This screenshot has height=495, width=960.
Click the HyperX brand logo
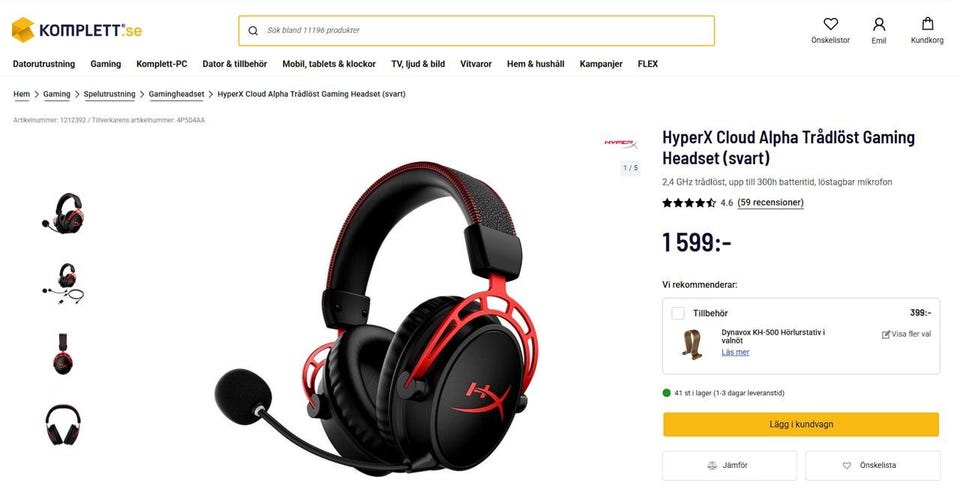click(621, 143)
